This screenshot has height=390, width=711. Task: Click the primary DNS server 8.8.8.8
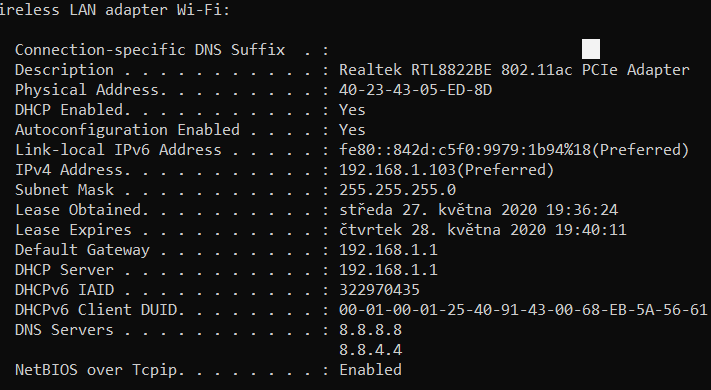(370, 330)
